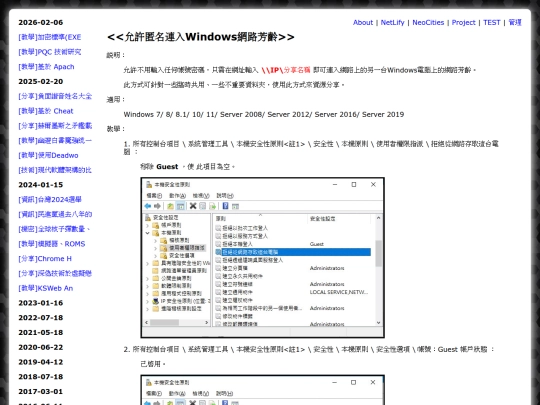Click Forward arrow icon in first embedded policy window
Screen dimensions: 540x405
click(x=157, y=206)
